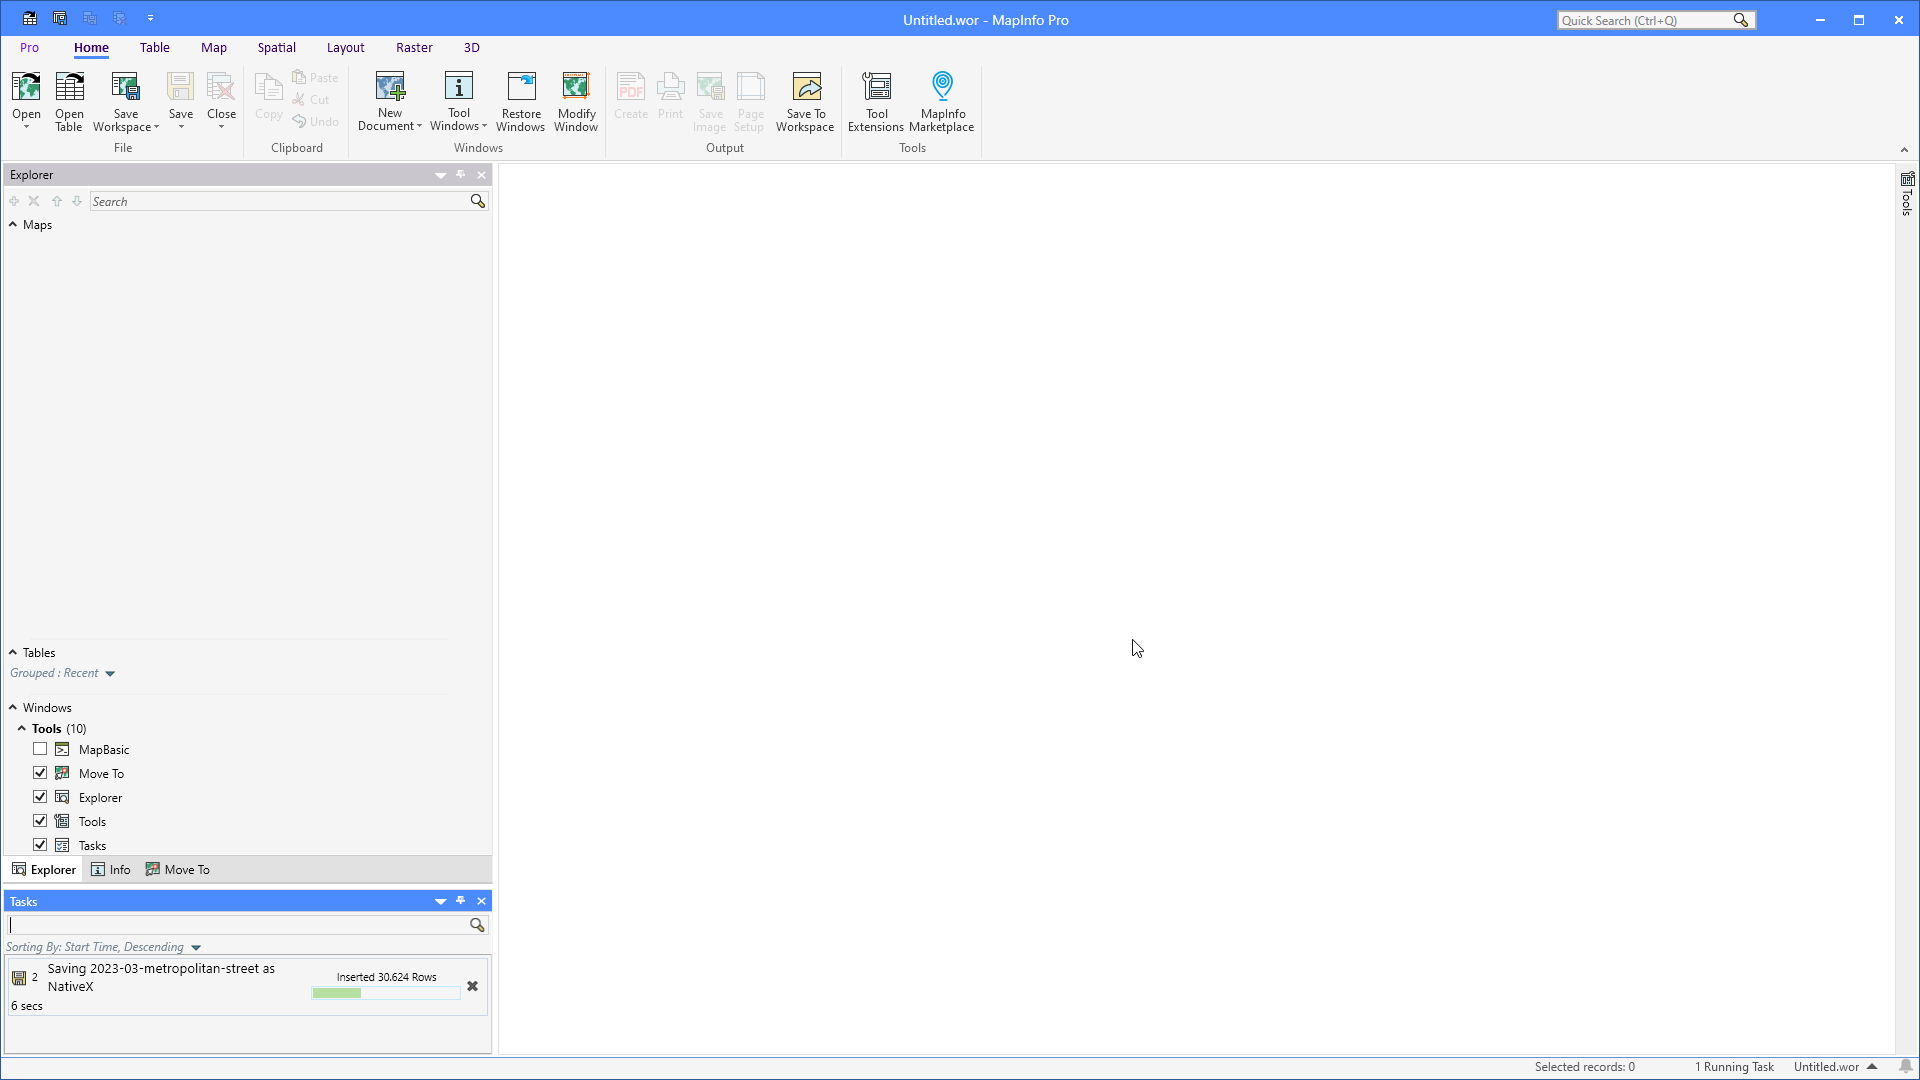Image resolution: width=1920 pixels, height=1080 pixels.
Task: Click Untitled.wor in the status bar
Action: tap(1826, 1067)
